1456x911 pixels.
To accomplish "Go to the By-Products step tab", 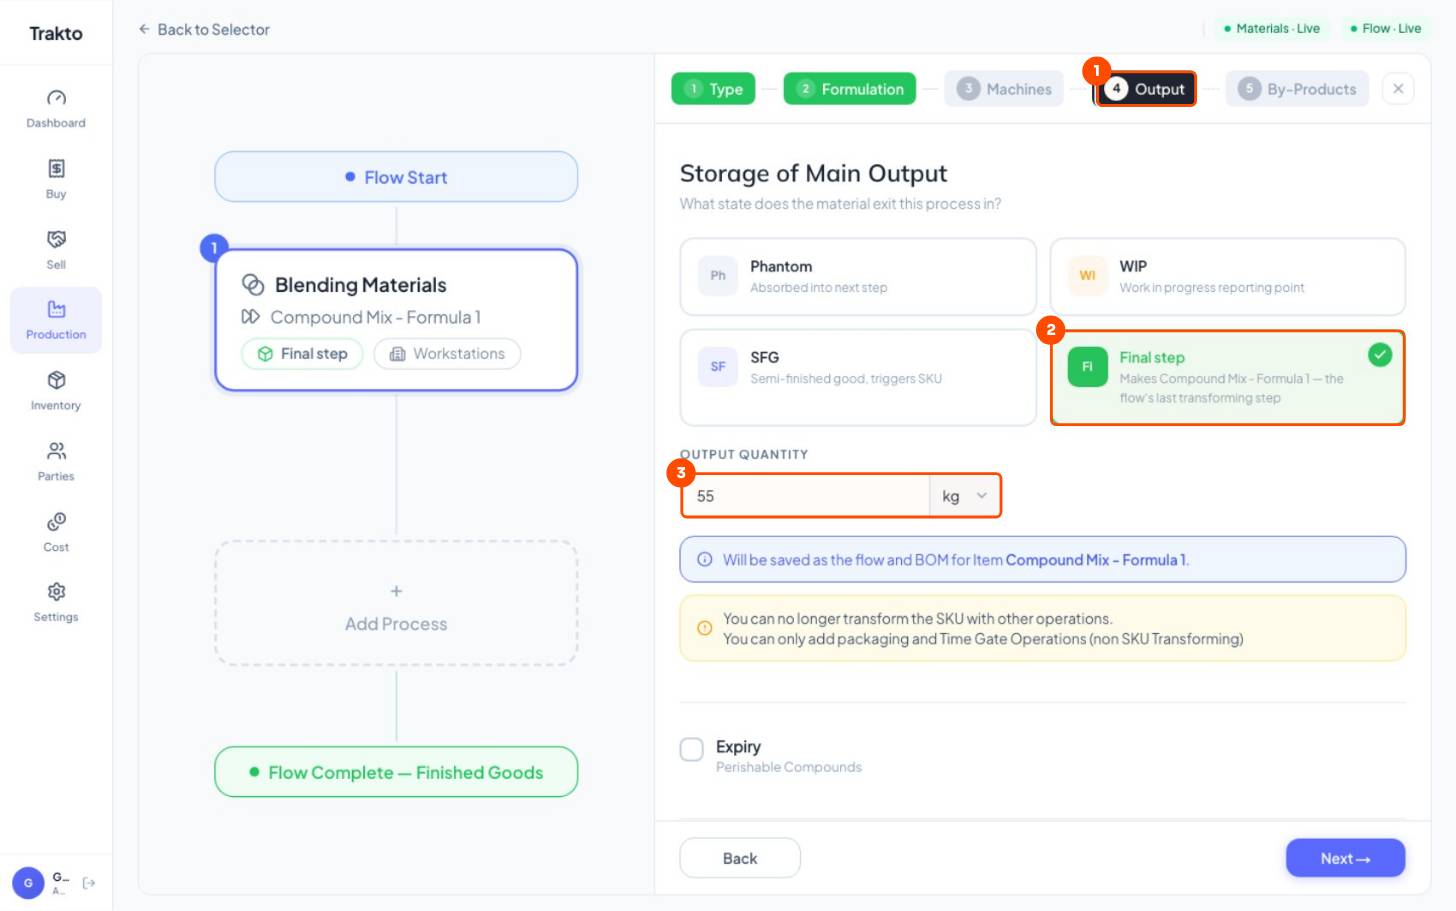I will (1297, 89).
